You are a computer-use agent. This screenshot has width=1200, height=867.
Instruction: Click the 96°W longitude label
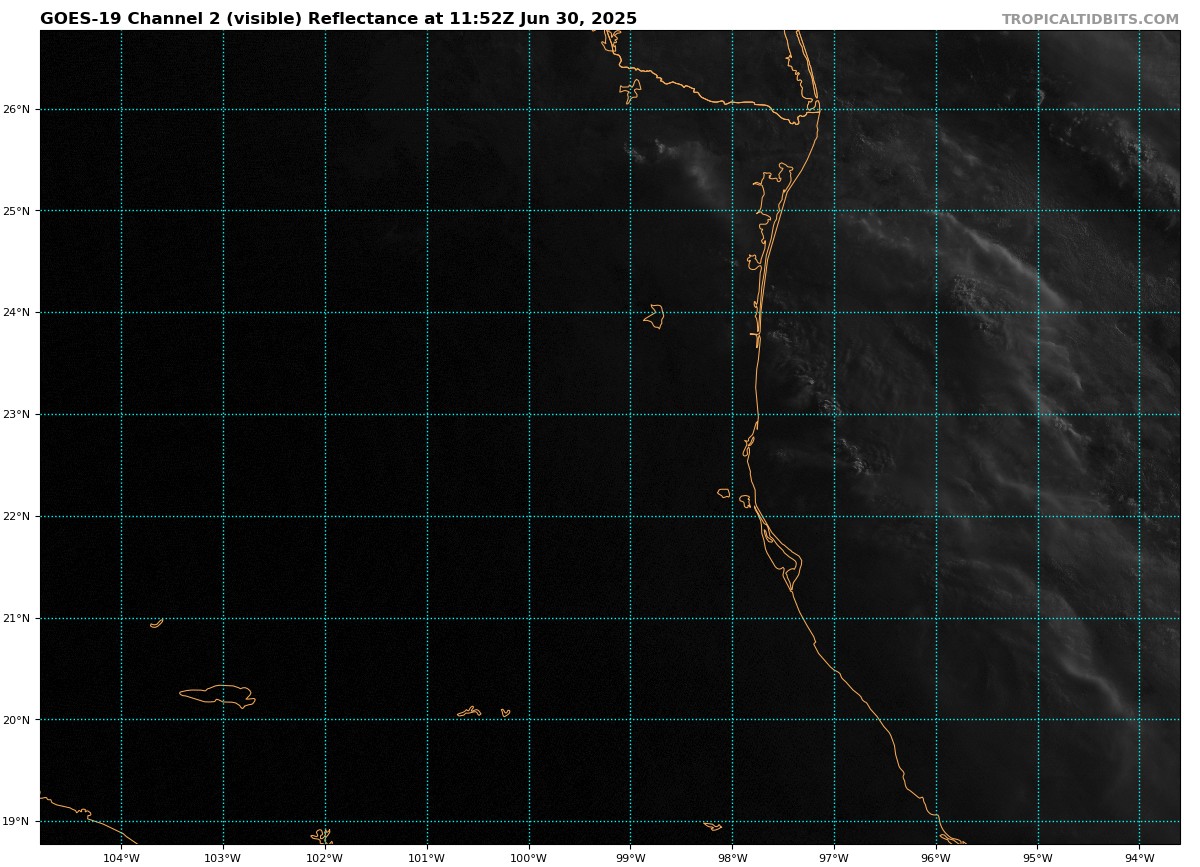(936, 857)
